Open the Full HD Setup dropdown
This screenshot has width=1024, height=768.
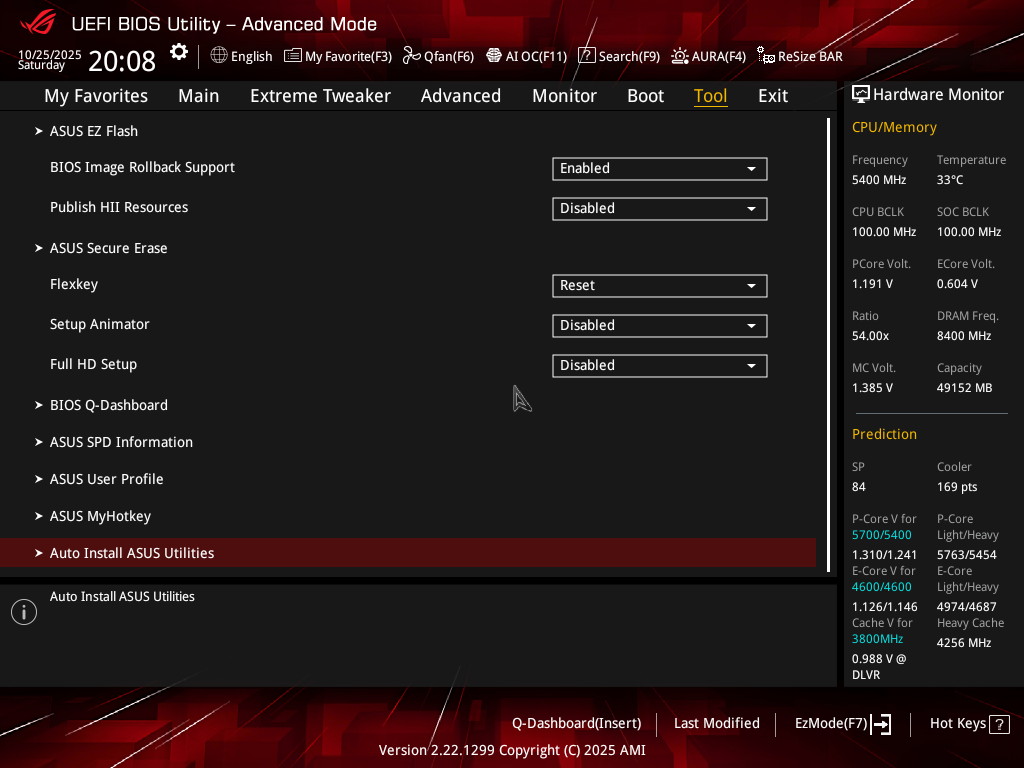tap(659, 366)
